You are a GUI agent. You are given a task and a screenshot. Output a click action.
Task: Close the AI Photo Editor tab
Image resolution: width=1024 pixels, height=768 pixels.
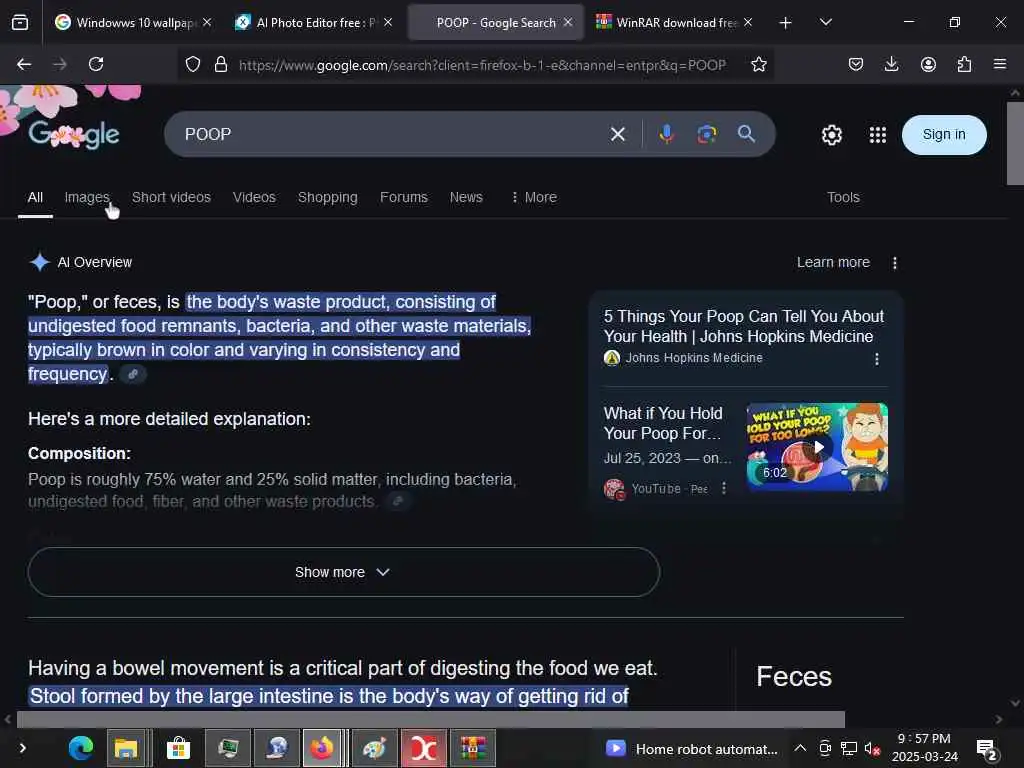pyautogui.click(x=388, y=22)
